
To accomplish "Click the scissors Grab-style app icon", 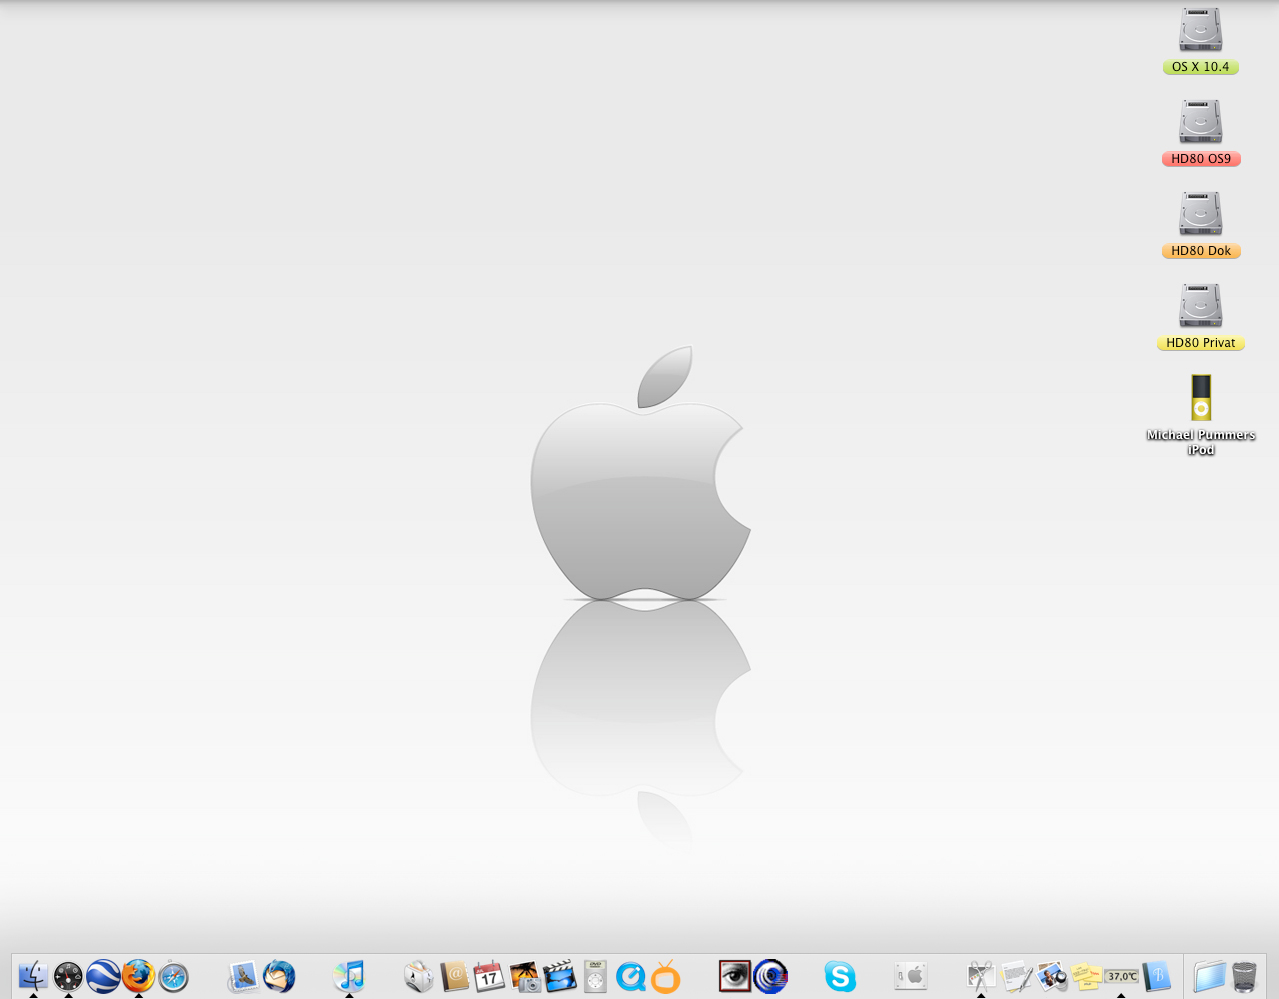I will (981, 976).
